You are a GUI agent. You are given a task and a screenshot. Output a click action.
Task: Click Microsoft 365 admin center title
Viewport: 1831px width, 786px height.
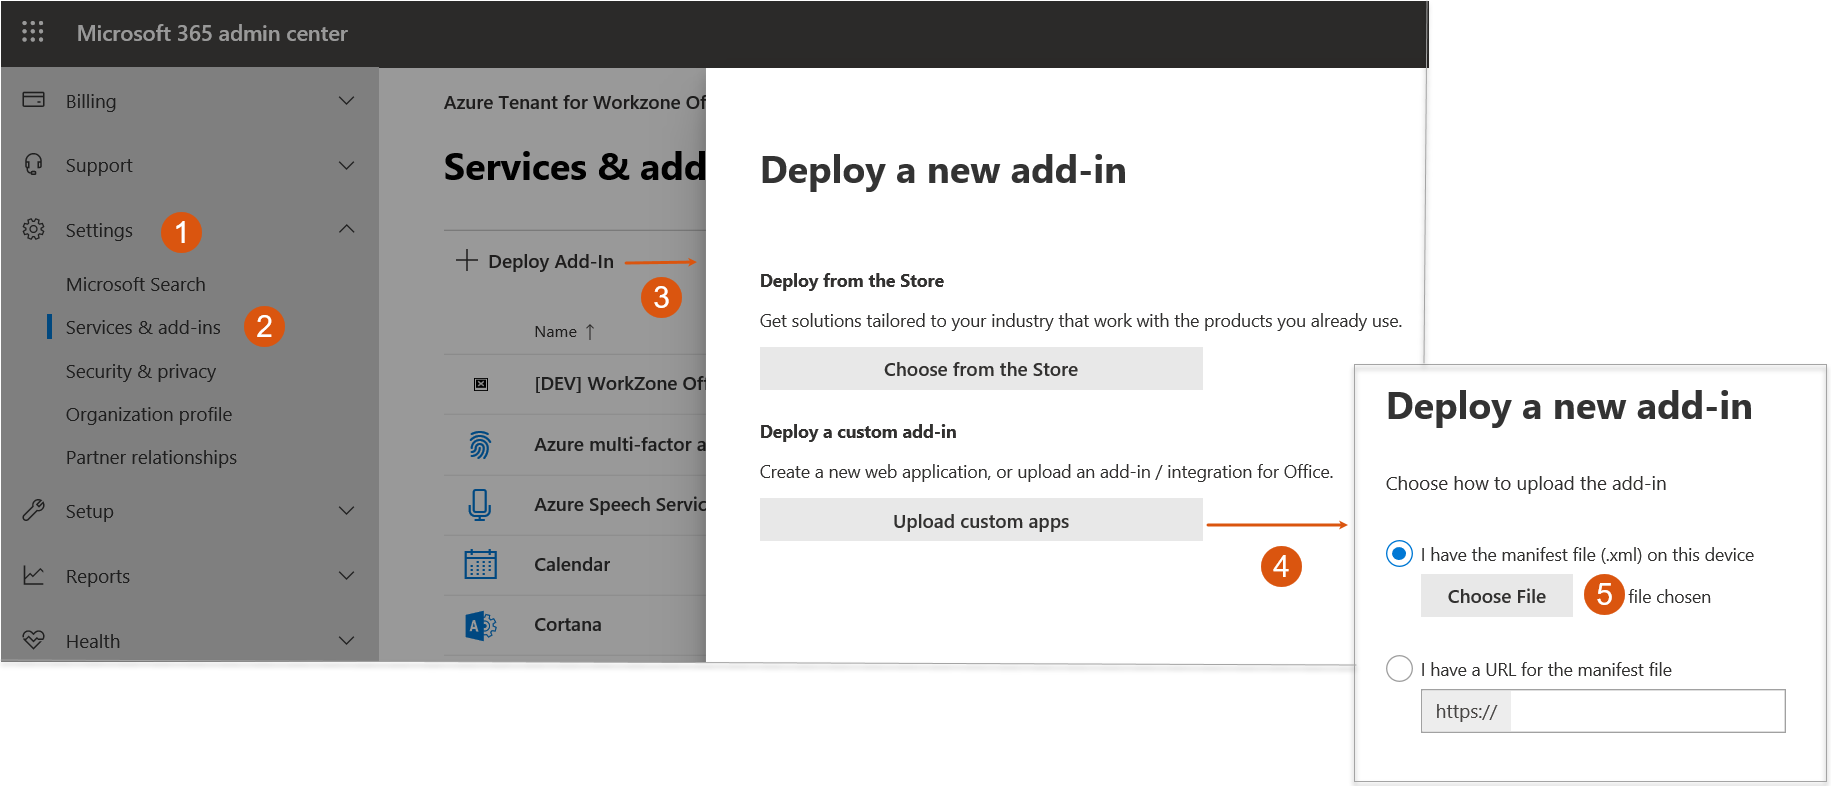point(212,33)
